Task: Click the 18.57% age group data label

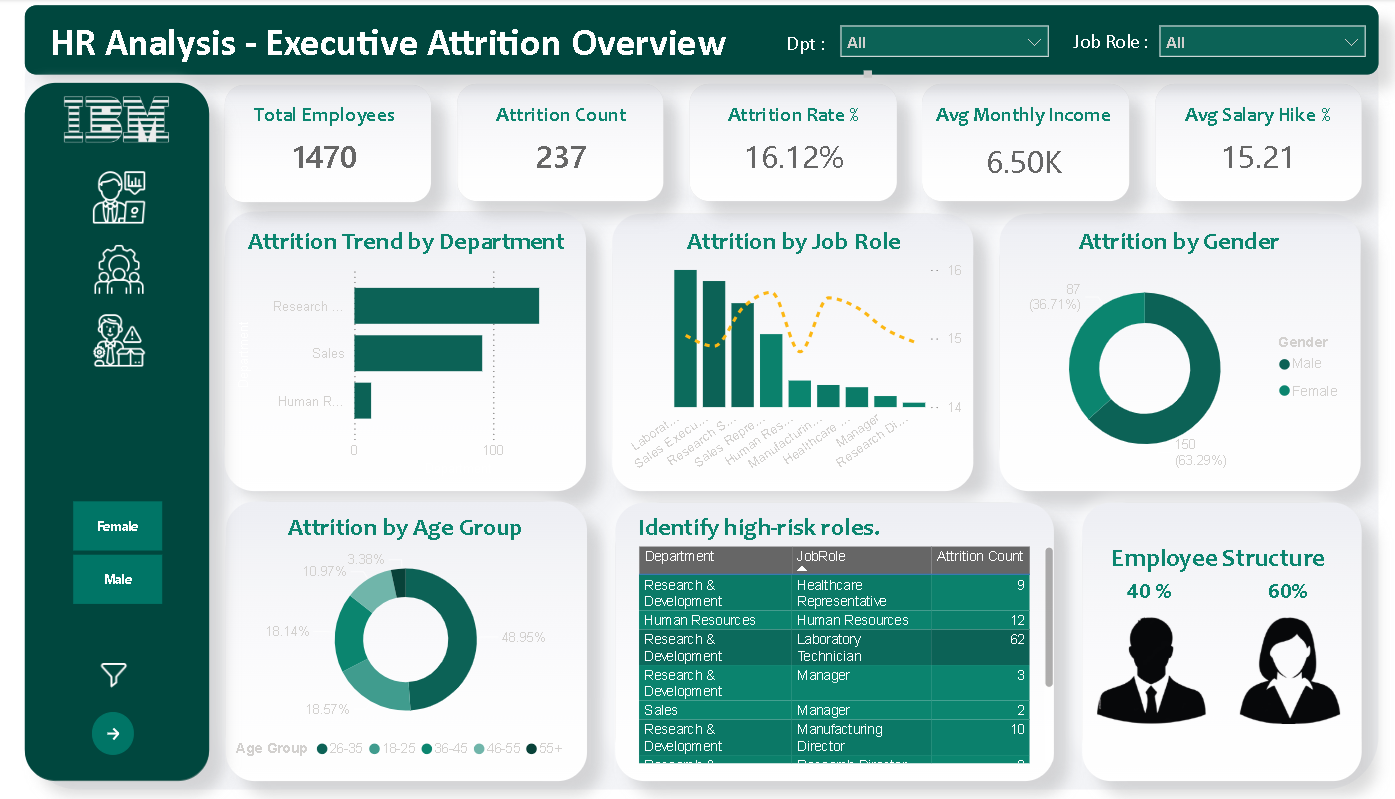Action: point(328,709)
